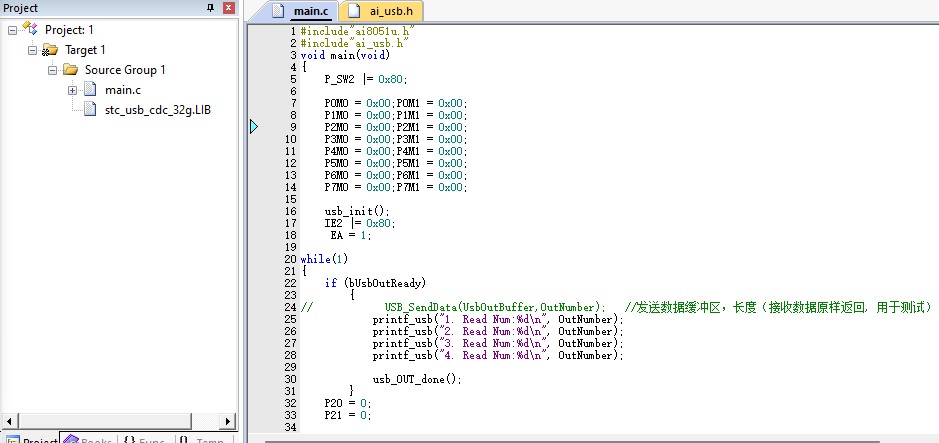The image size is (939, 443).
Task: Click the Source Group 1 folder icon
Action: (x=70, y=70)
